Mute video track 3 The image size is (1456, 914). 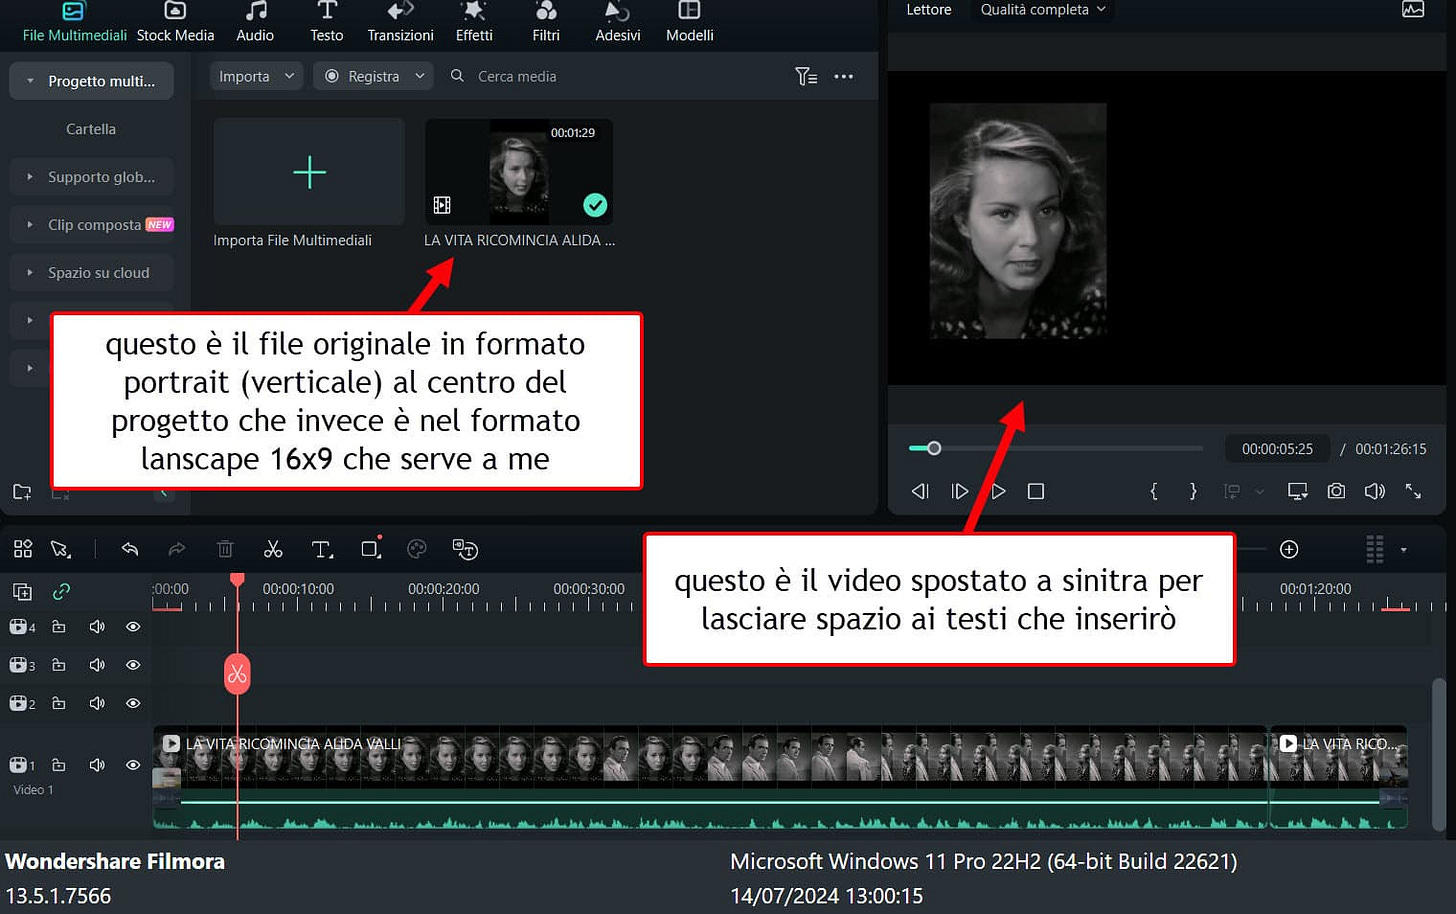(x=97, y=665)
